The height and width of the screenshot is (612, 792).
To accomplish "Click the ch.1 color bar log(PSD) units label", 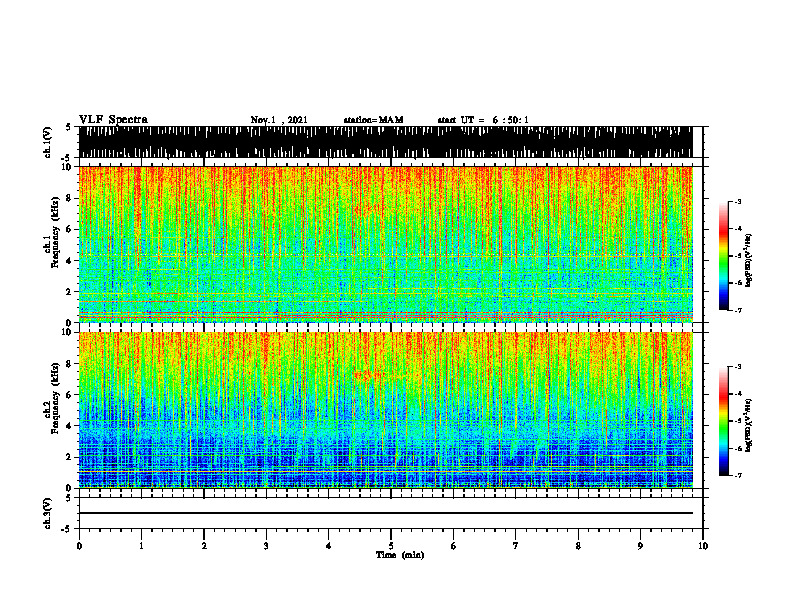I will click(x=749, y=261).
